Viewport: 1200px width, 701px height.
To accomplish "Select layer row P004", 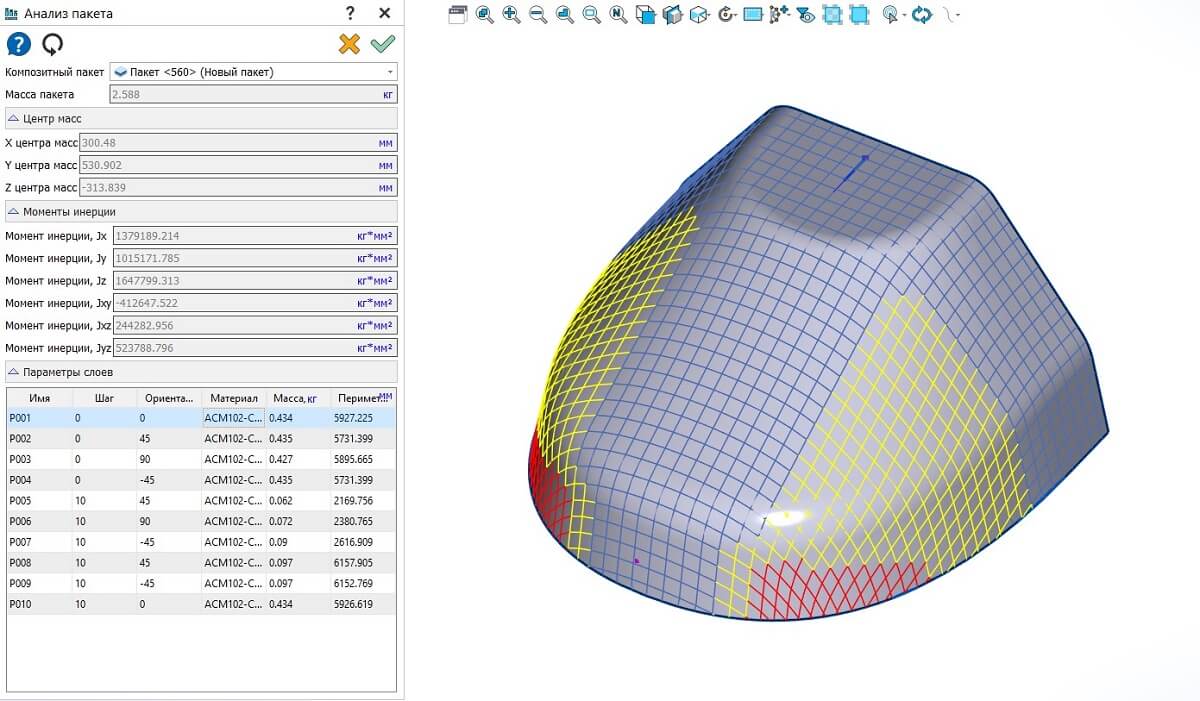I will [201, 480].
